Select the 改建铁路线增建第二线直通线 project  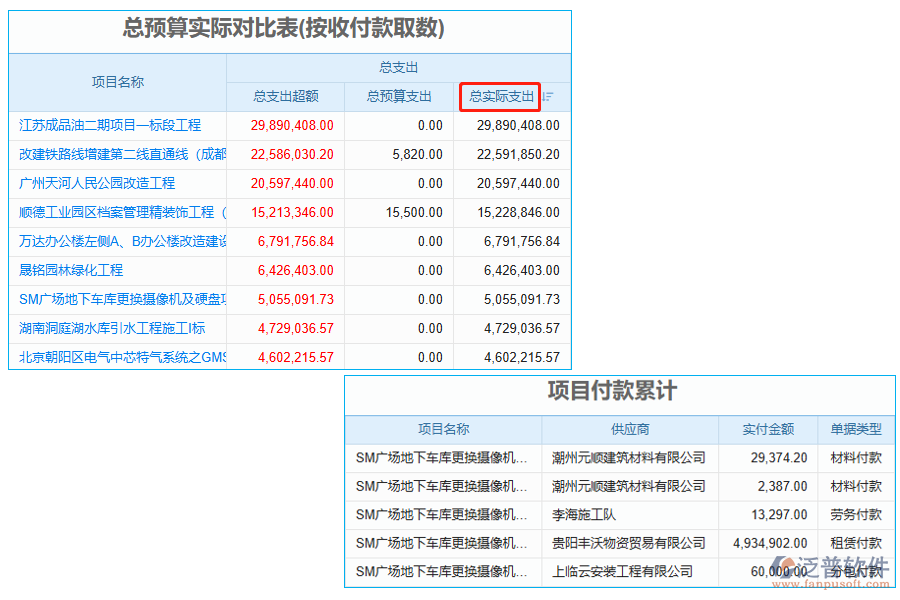(113, 154)
